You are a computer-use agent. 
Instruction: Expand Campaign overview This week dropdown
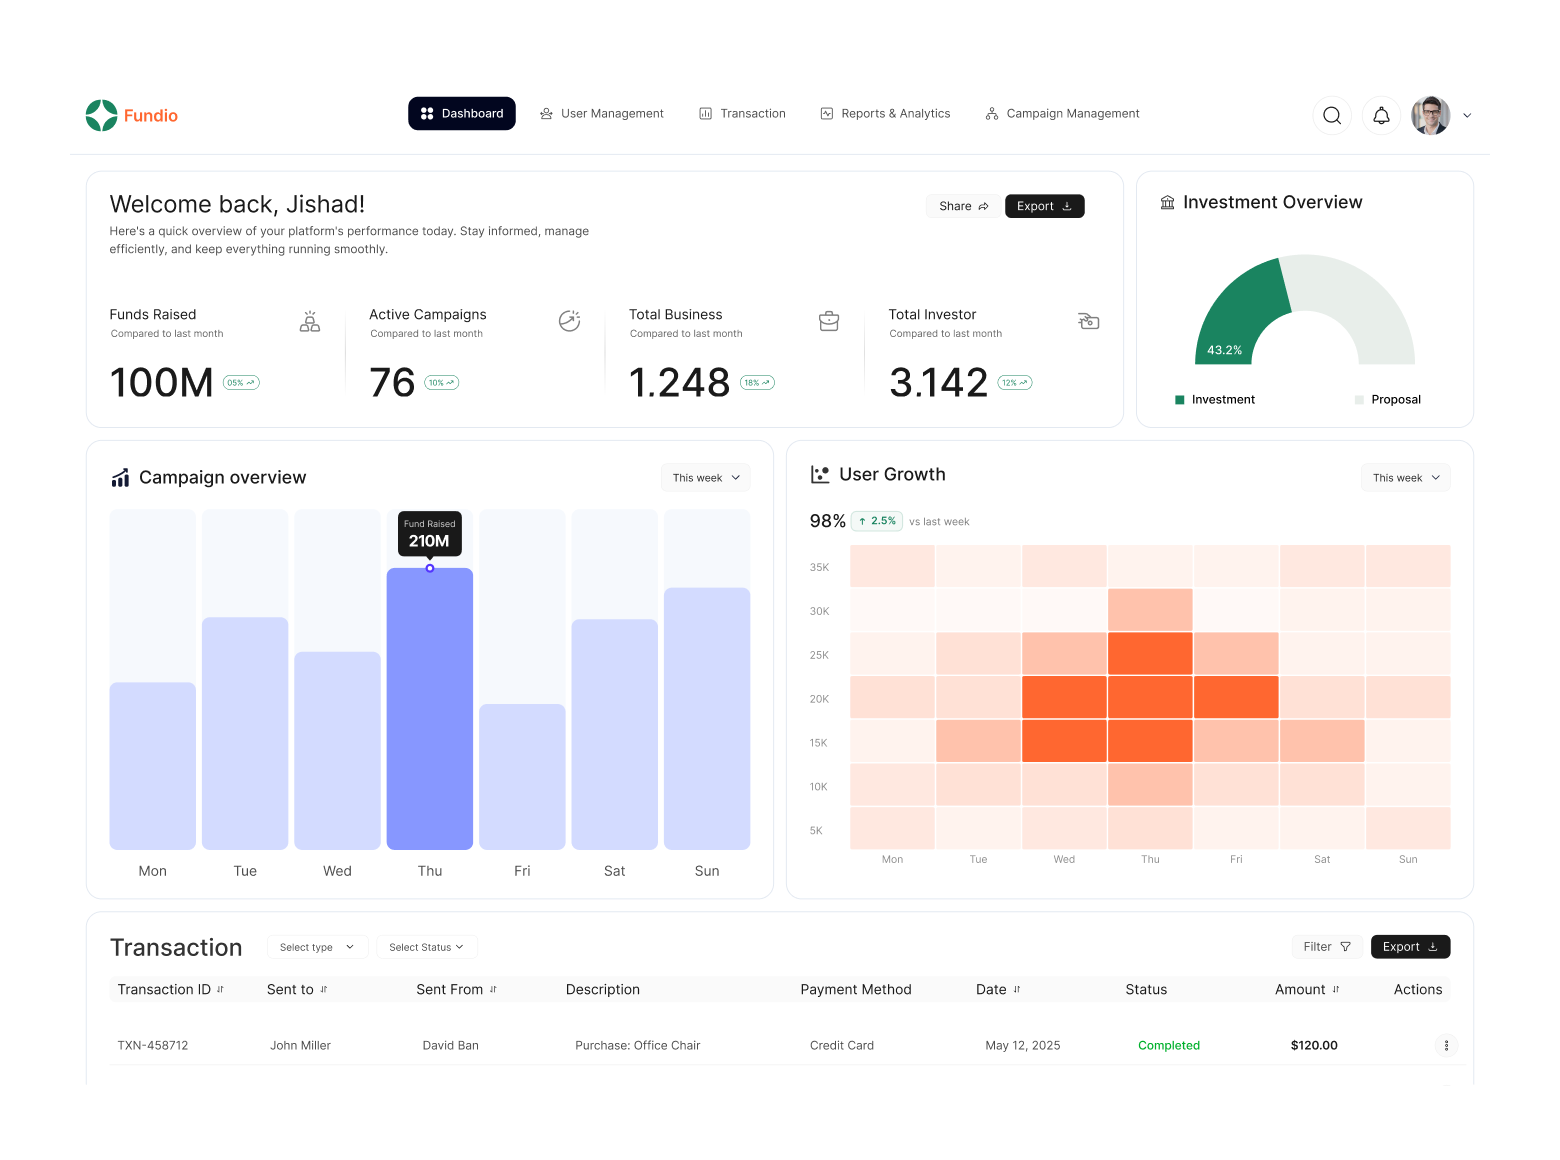705,478
